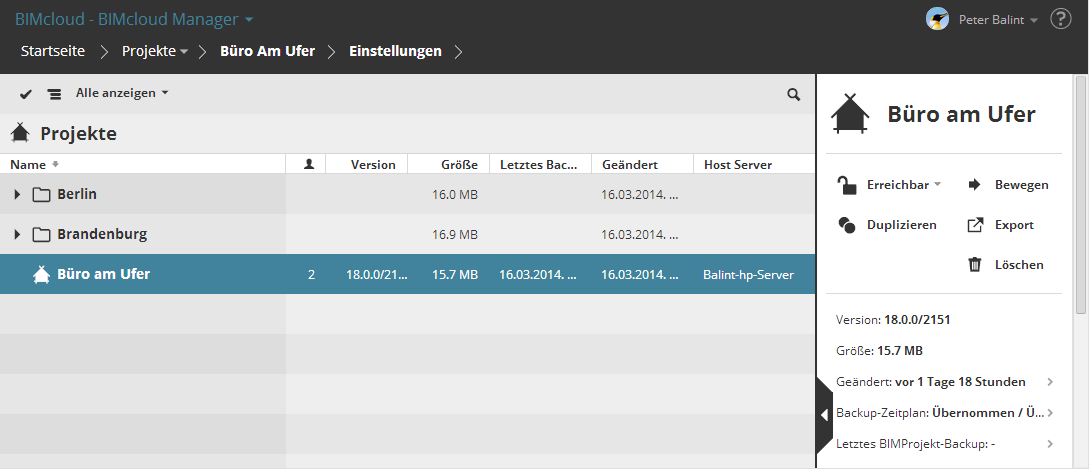Open the search magnifier icon
Viewport: 1089px width, 469px height.
pyautogui.click(x=794, y=94)
